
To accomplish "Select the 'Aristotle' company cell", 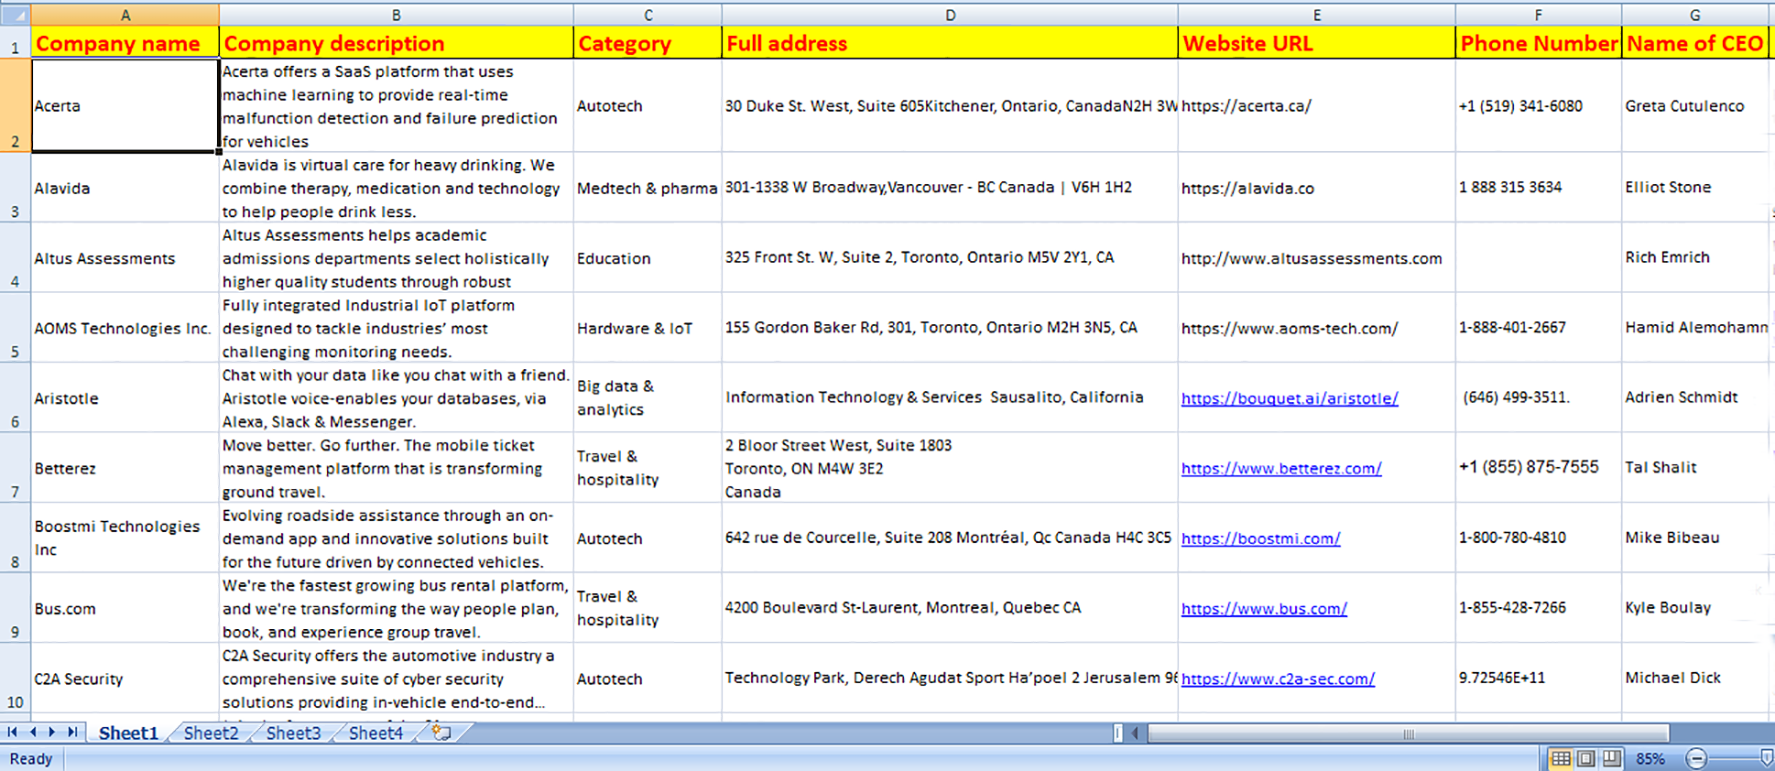I will [x=125, y=397].
